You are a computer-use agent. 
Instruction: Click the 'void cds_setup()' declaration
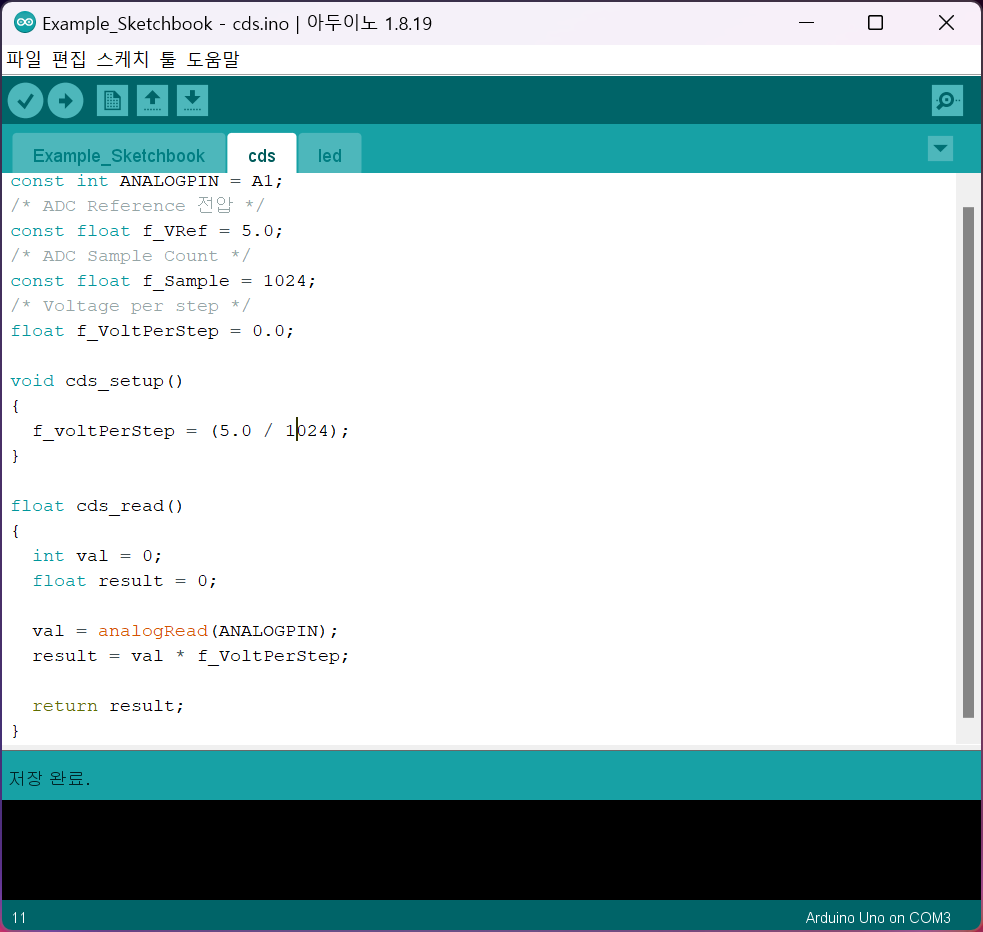[97, 381]
